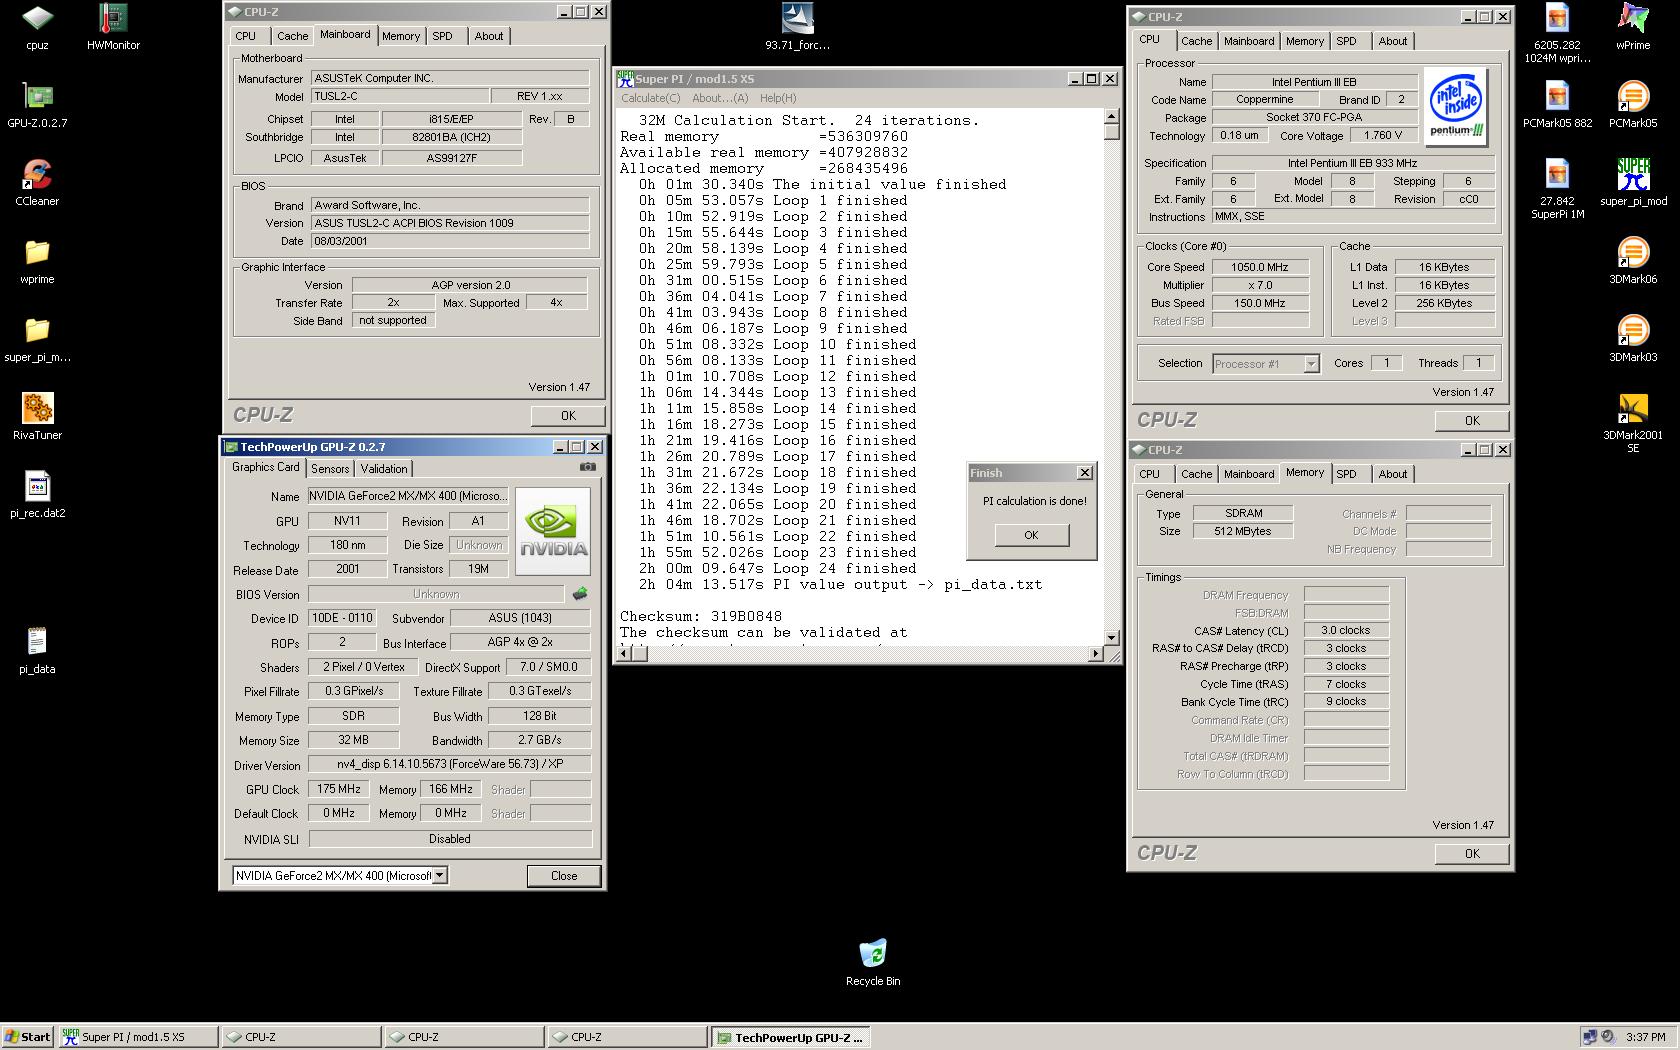
Task: Click the Checksum: 319B0848 line
Action: click(701, 616)
